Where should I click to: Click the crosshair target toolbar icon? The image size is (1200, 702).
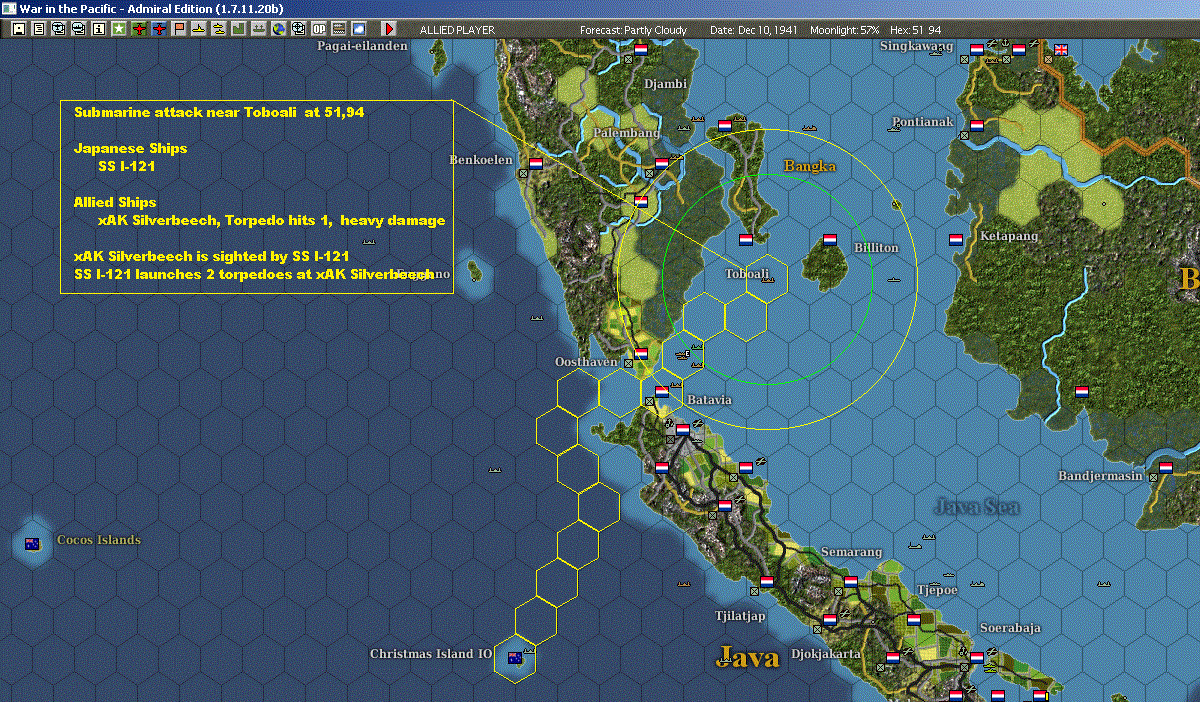[298, 29]
